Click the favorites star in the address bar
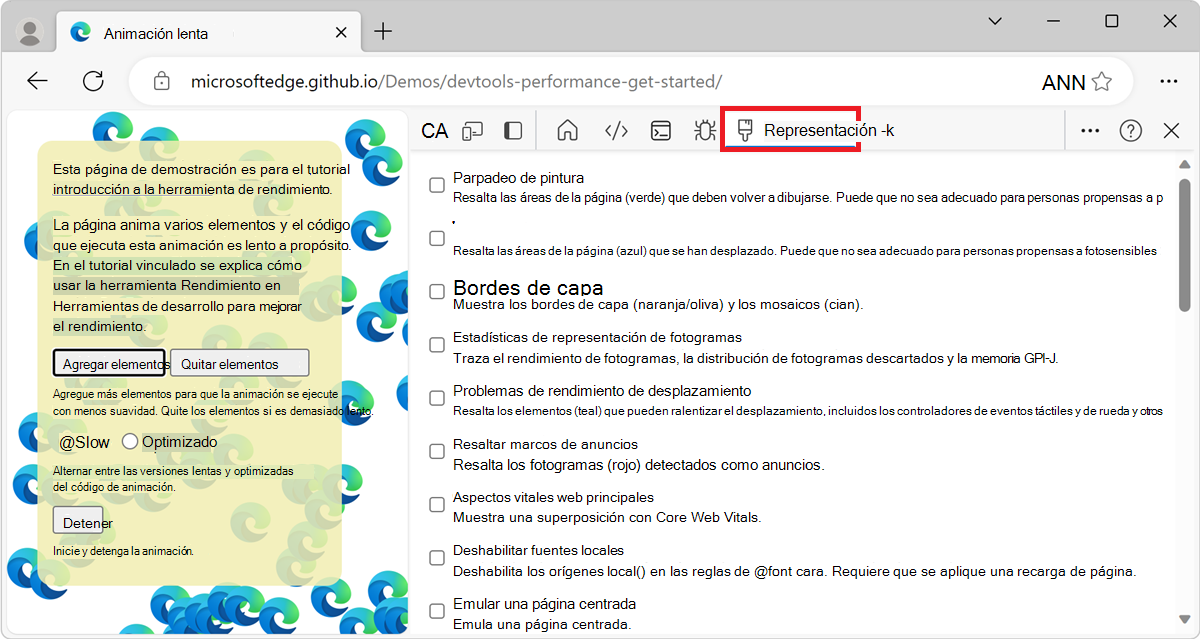This screenshot has width=1200, height=639. 1103,81
